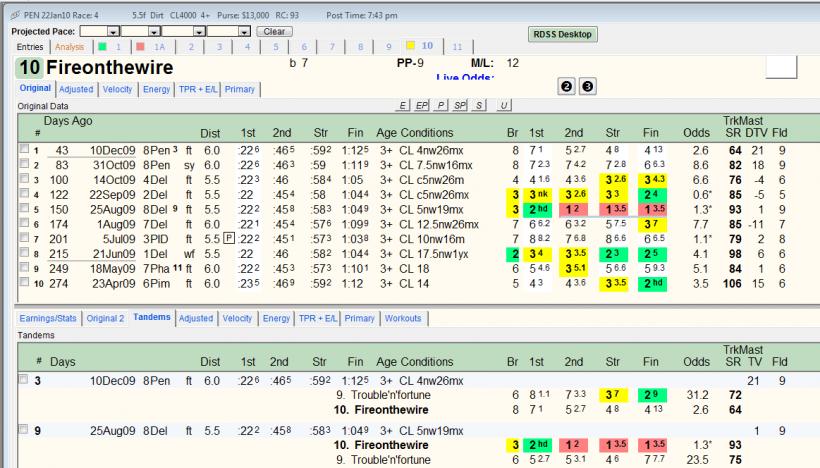Check the box for row 3, 14Oct09
Image resolution: width=820 pixels, height=468 pixels.
pos(24,178)
